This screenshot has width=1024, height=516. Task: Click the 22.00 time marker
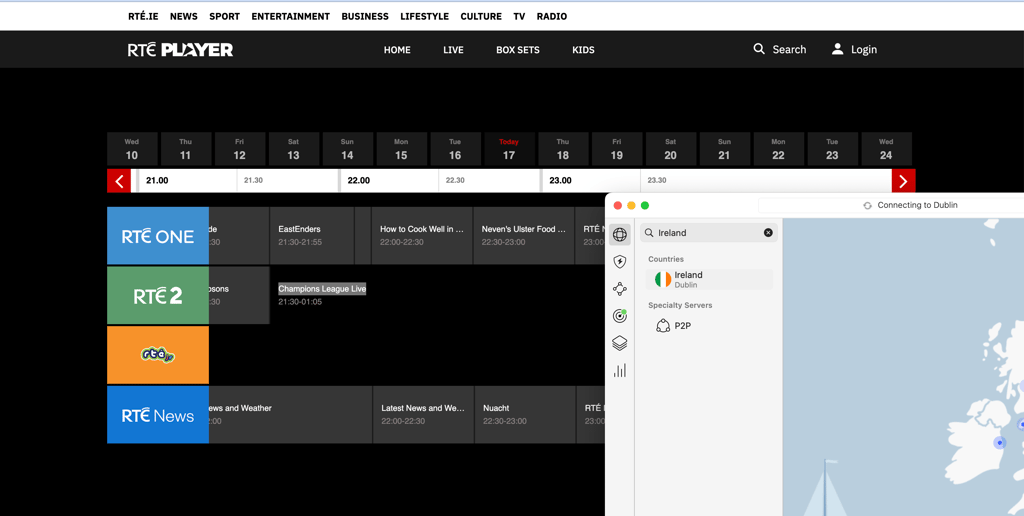[359, 181]
